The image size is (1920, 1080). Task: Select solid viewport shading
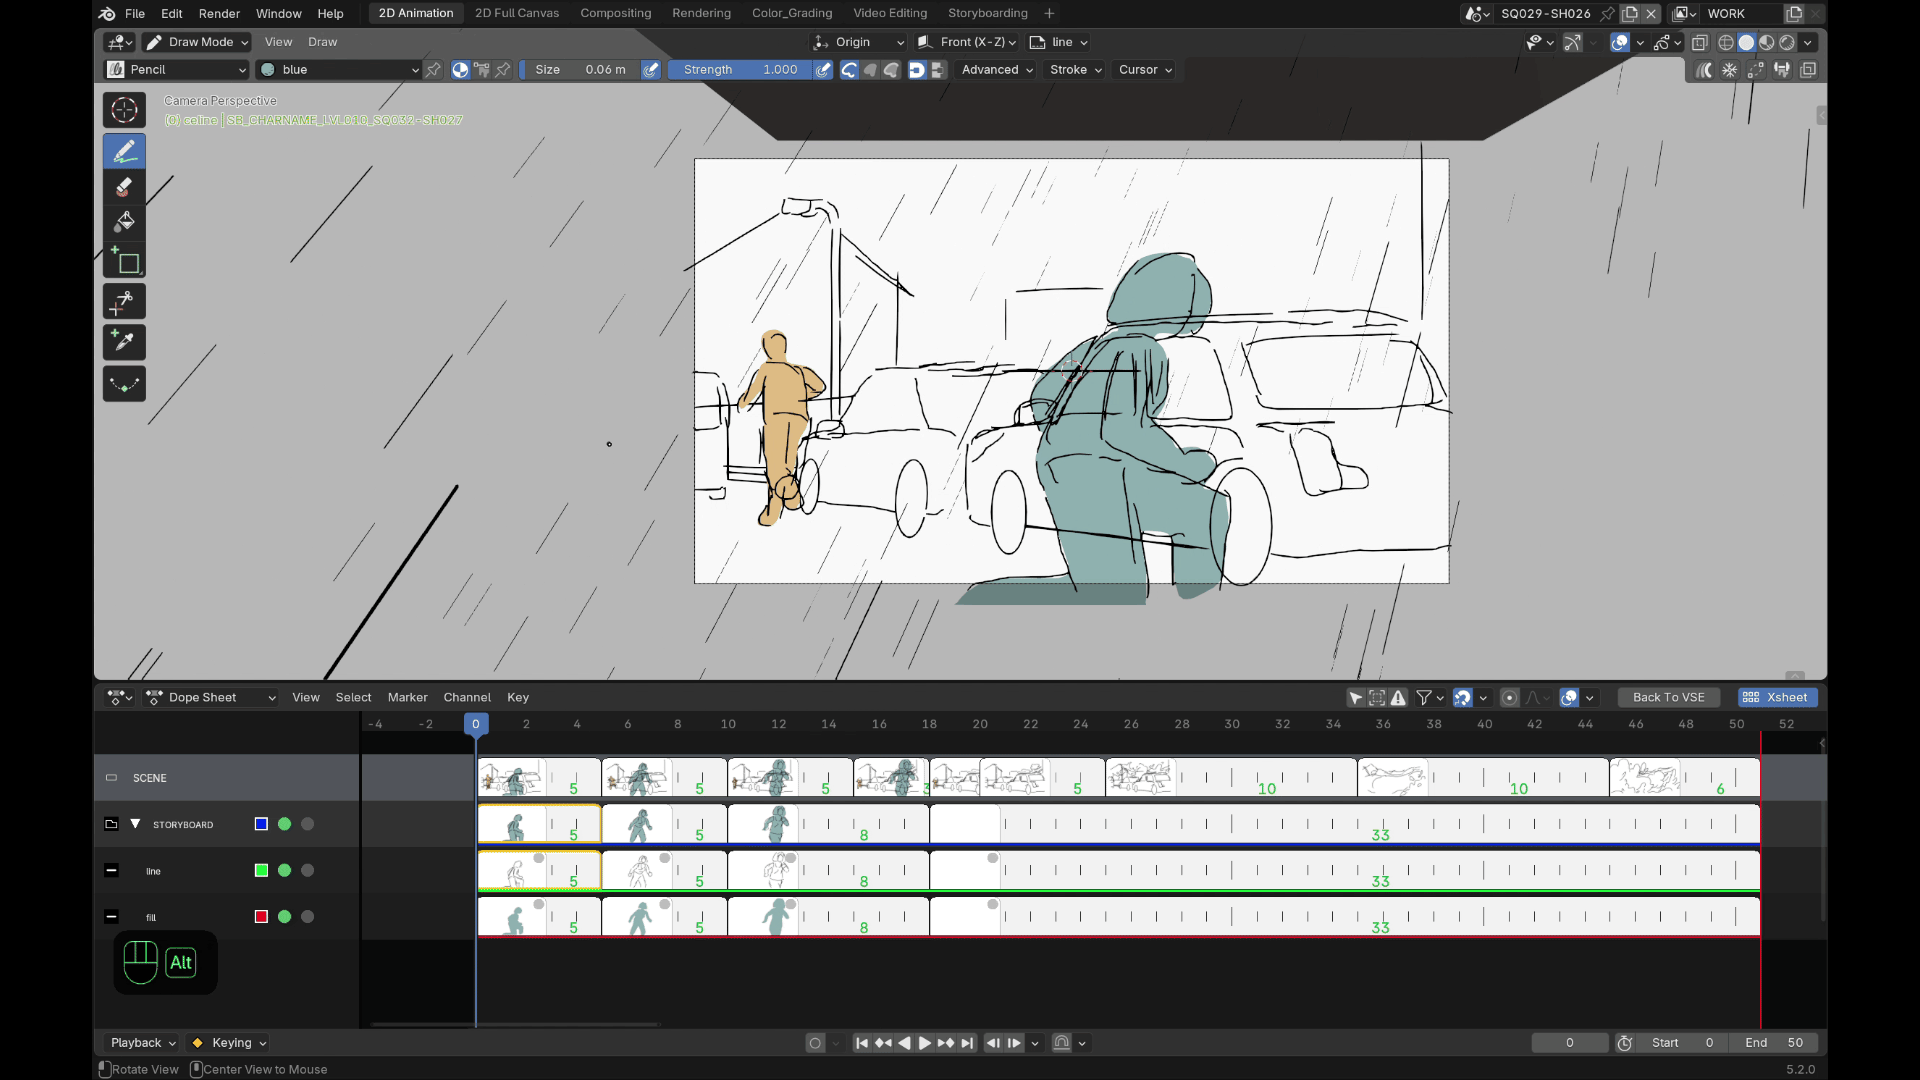[1746, 42]
